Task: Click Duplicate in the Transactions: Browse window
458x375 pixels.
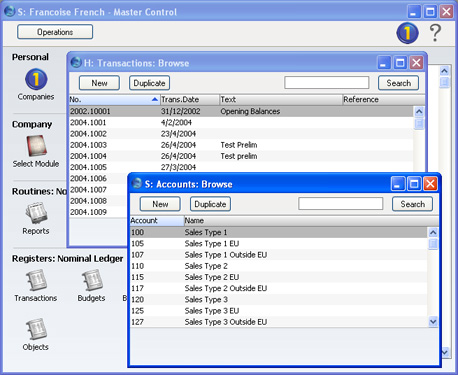Action: pos(149,83)
